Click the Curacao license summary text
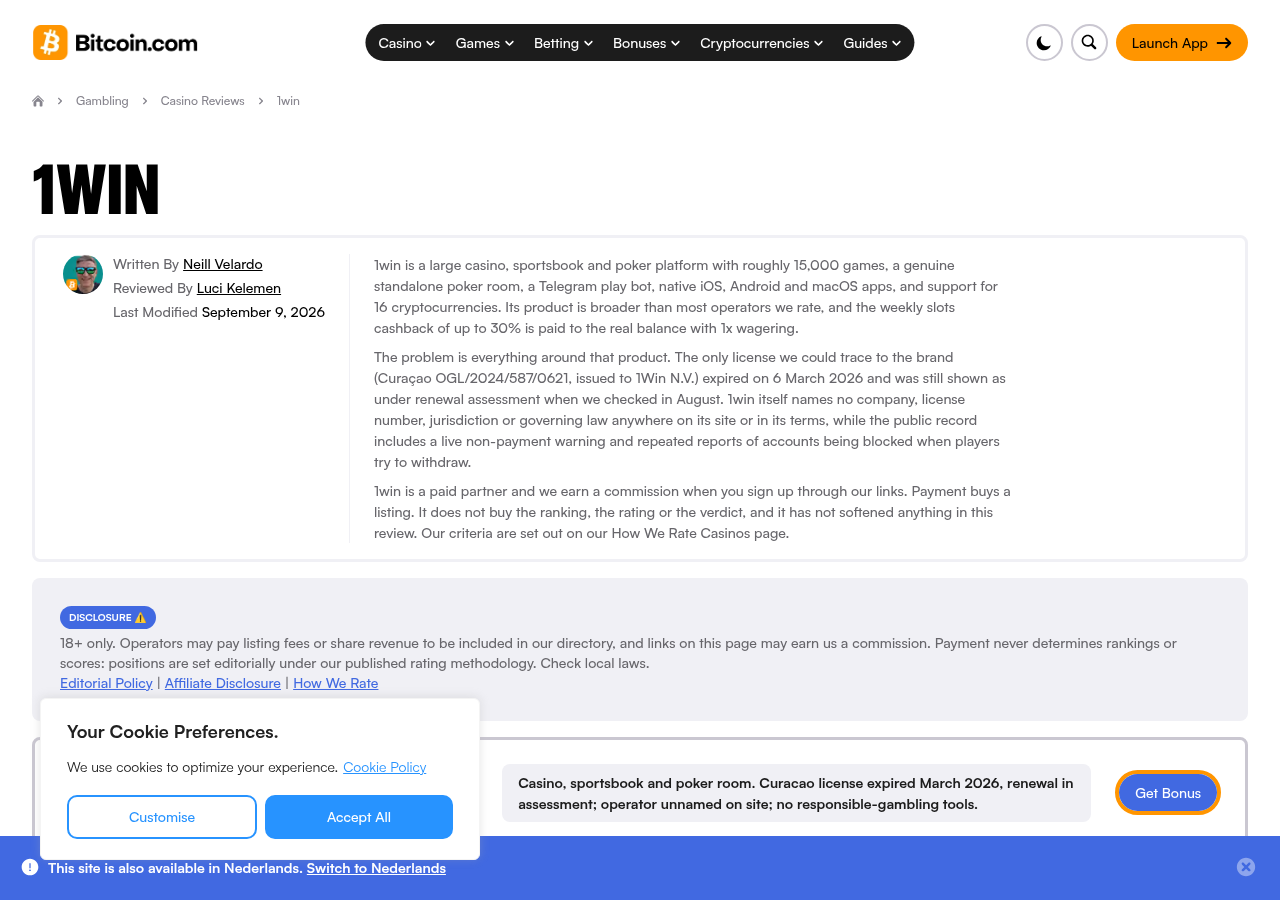The height and width of the screenshot is (900, 1280). (796, 793)
